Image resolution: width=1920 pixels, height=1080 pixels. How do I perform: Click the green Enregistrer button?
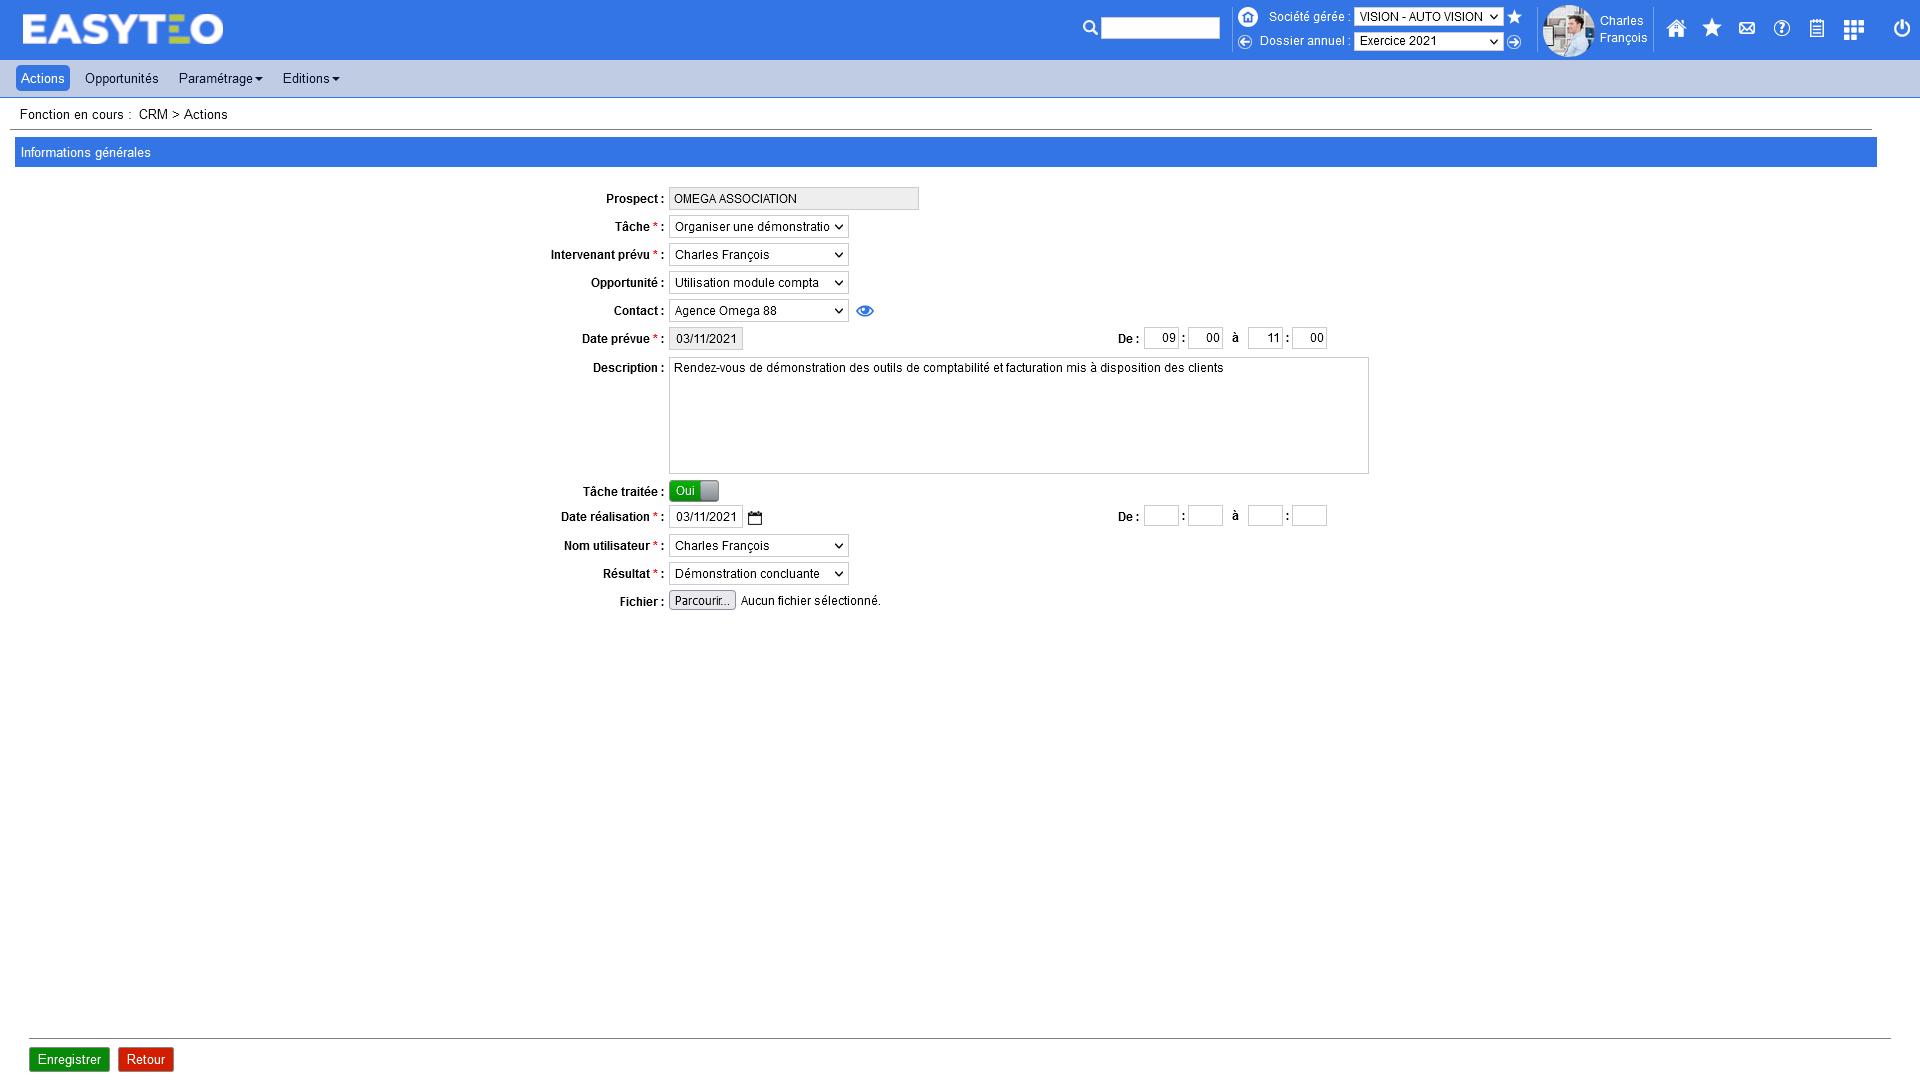point(69,1059)
